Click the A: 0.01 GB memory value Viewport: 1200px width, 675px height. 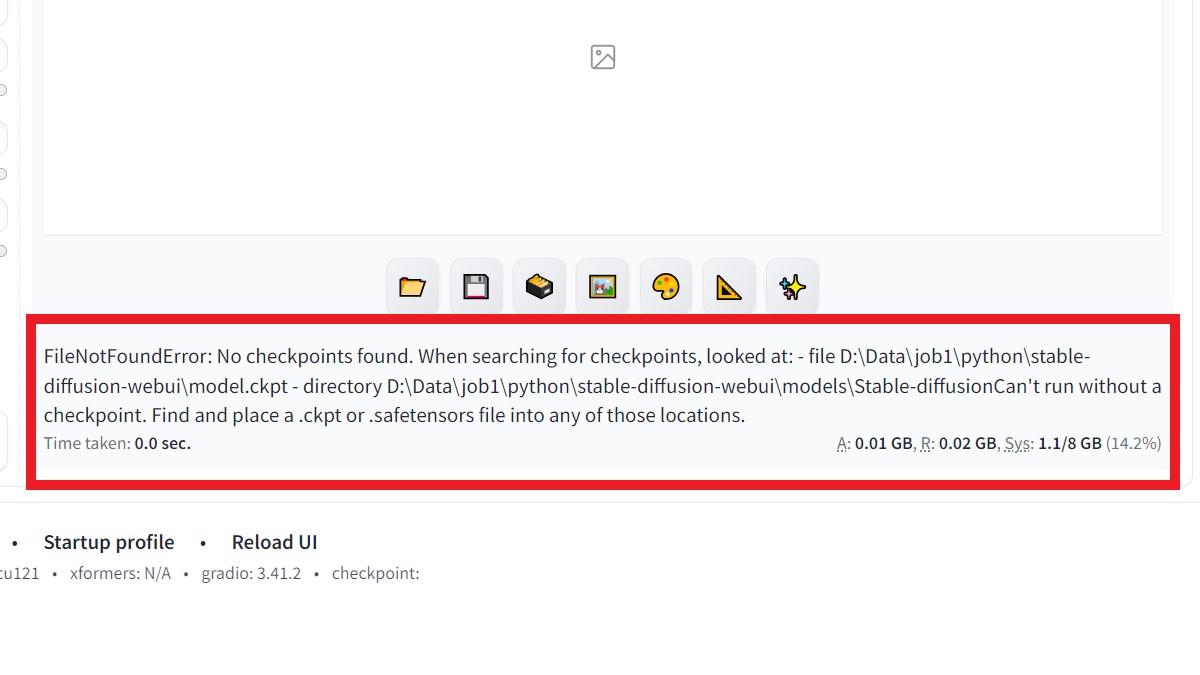pyautogui.click(x=875, y=443)
